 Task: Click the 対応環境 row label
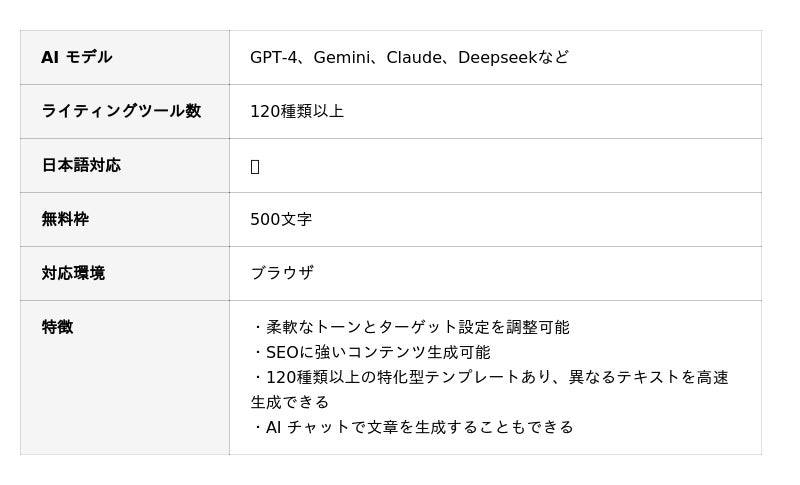point(73,273)
